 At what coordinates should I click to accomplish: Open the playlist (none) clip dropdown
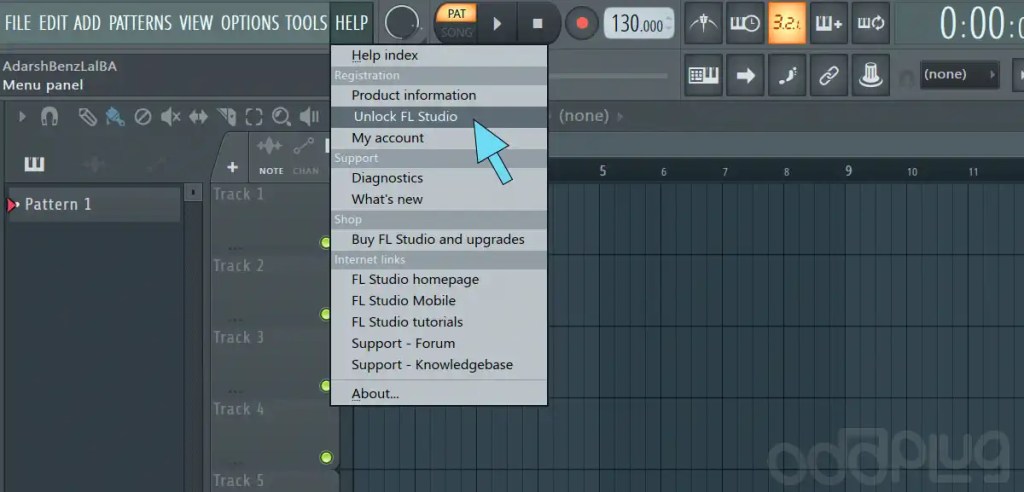[590, 116]
